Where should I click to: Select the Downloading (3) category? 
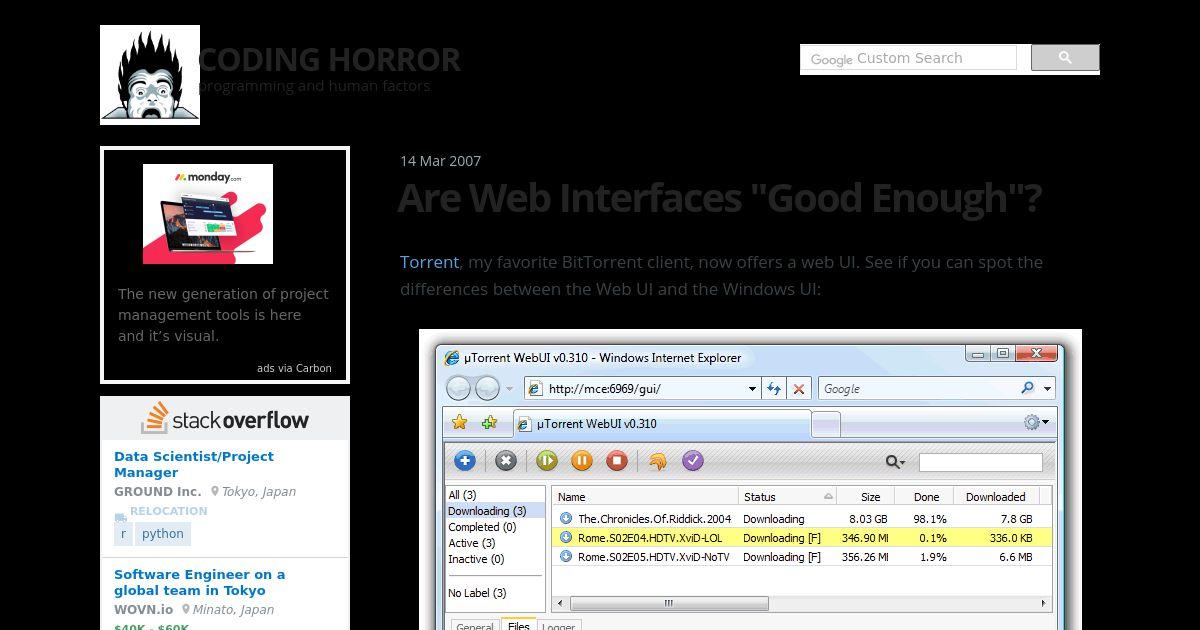496,511
